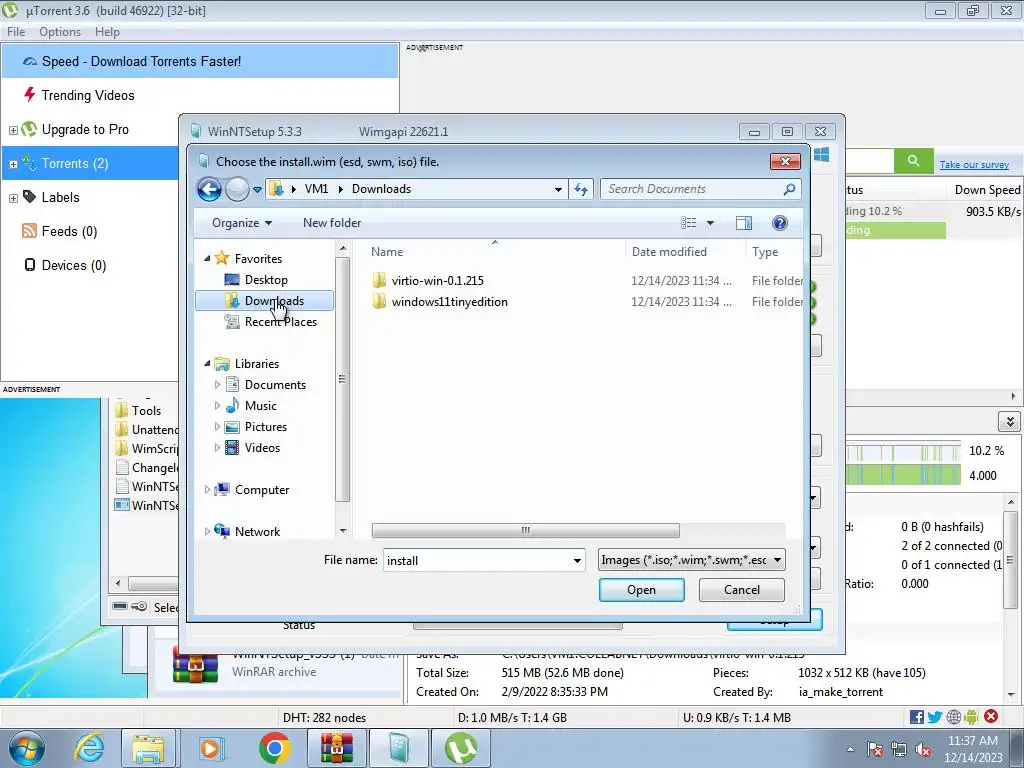Select the Pictures library
This screenshot has width=1024, height=768.
tap(265, 426)
